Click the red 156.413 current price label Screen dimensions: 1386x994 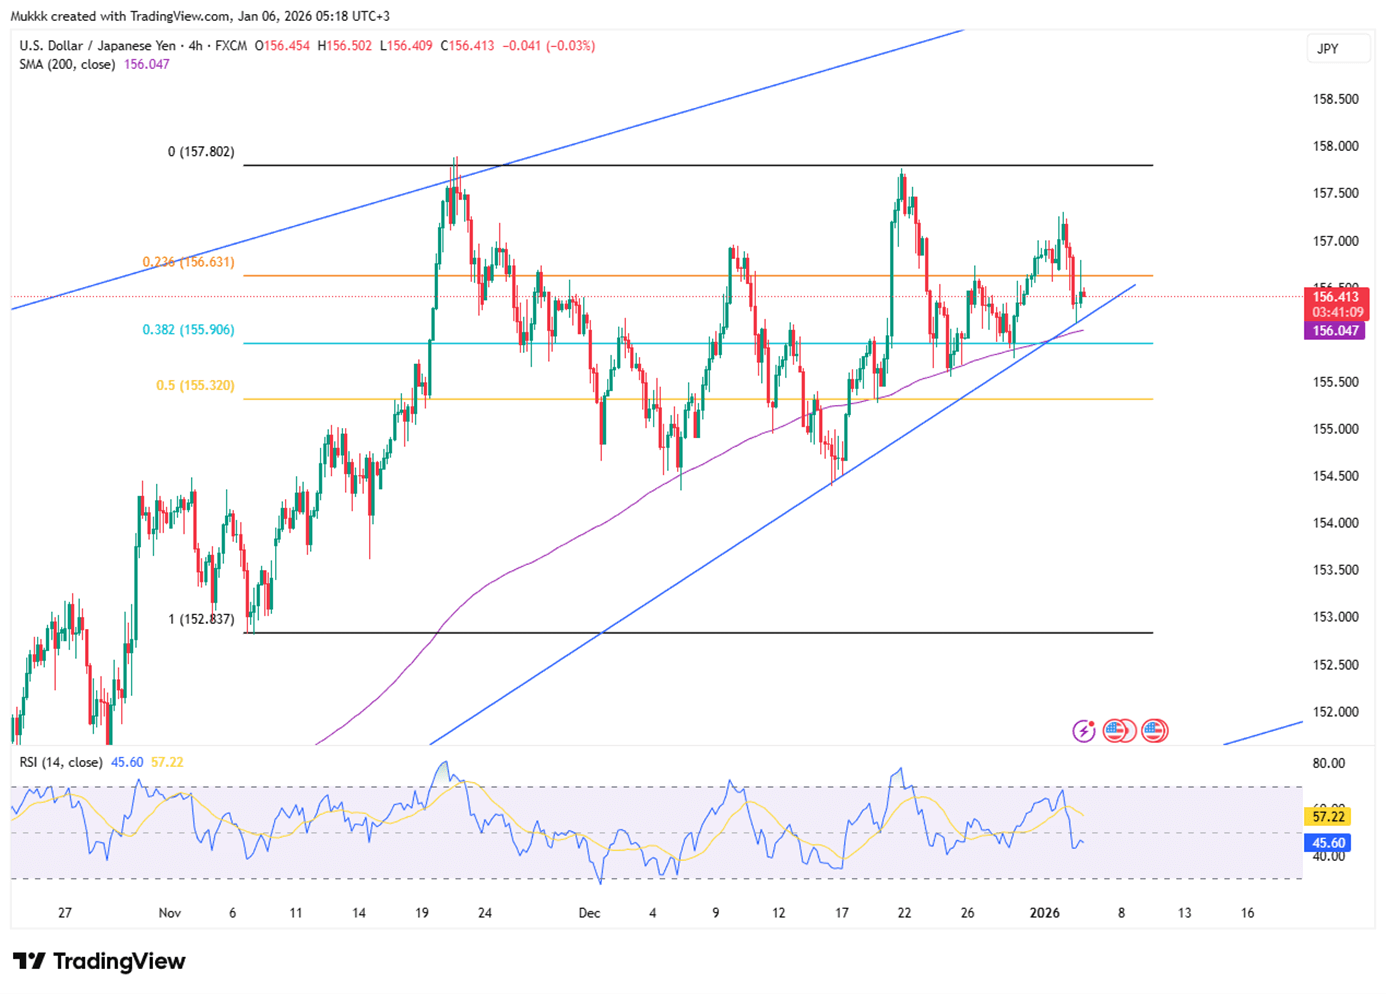pos(1335,297)
